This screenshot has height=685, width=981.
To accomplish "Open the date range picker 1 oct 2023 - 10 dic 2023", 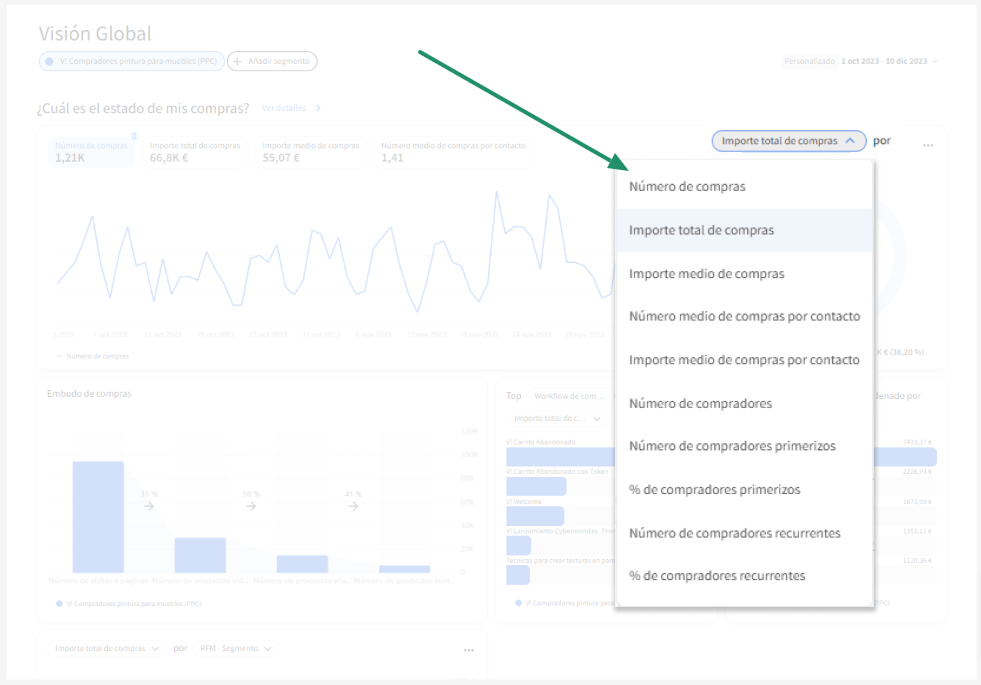I will coord(889,61).
